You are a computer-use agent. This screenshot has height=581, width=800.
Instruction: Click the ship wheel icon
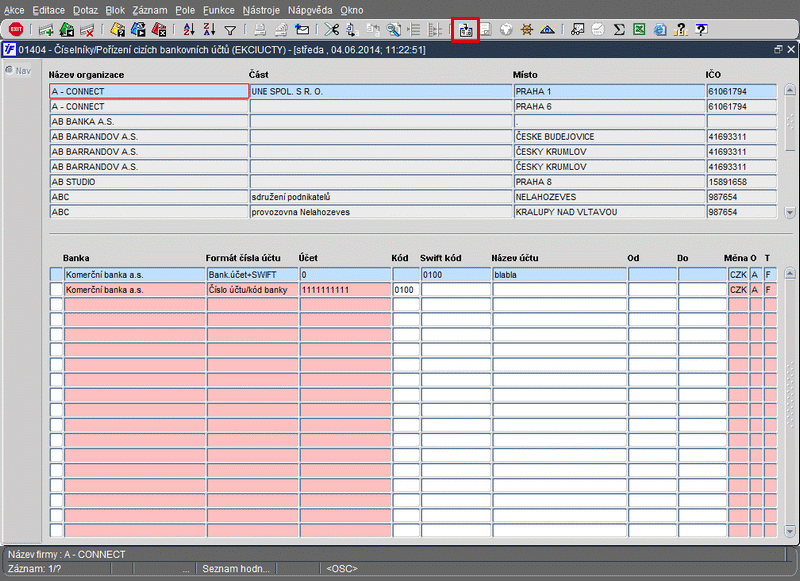[x=526, y=30]
